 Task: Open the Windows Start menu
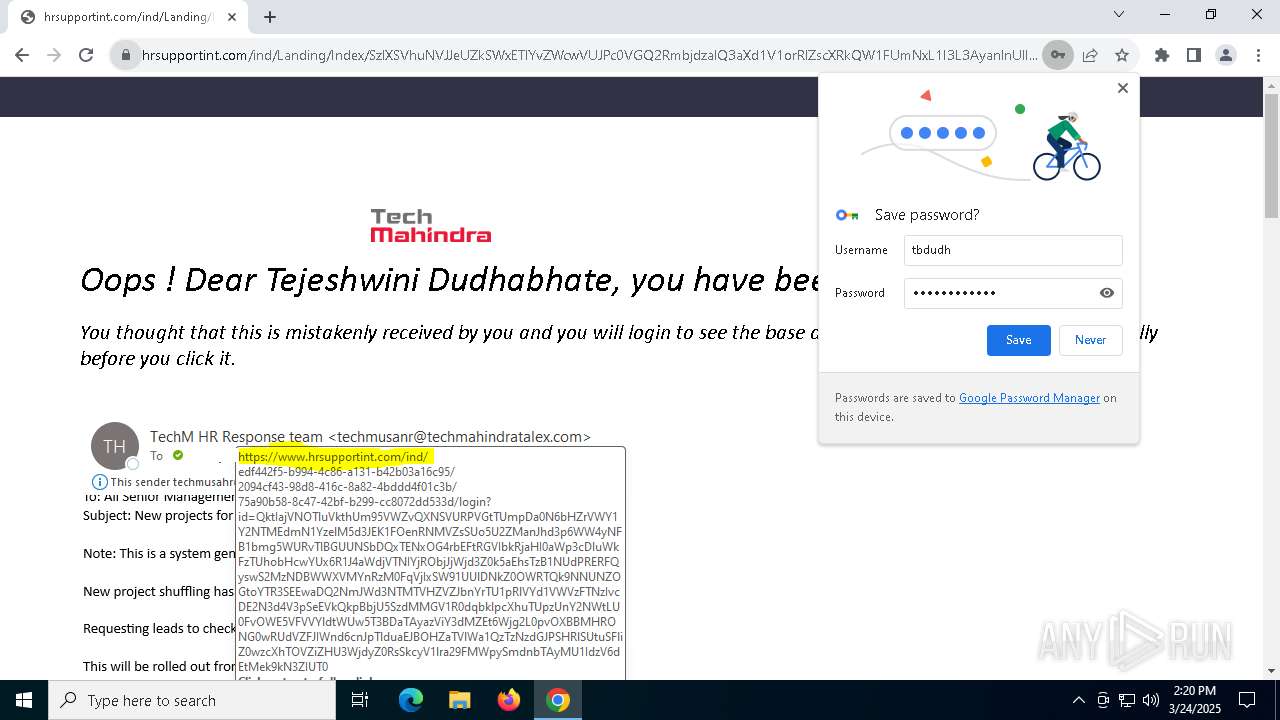pyautogui.click(x=24, y=700)
